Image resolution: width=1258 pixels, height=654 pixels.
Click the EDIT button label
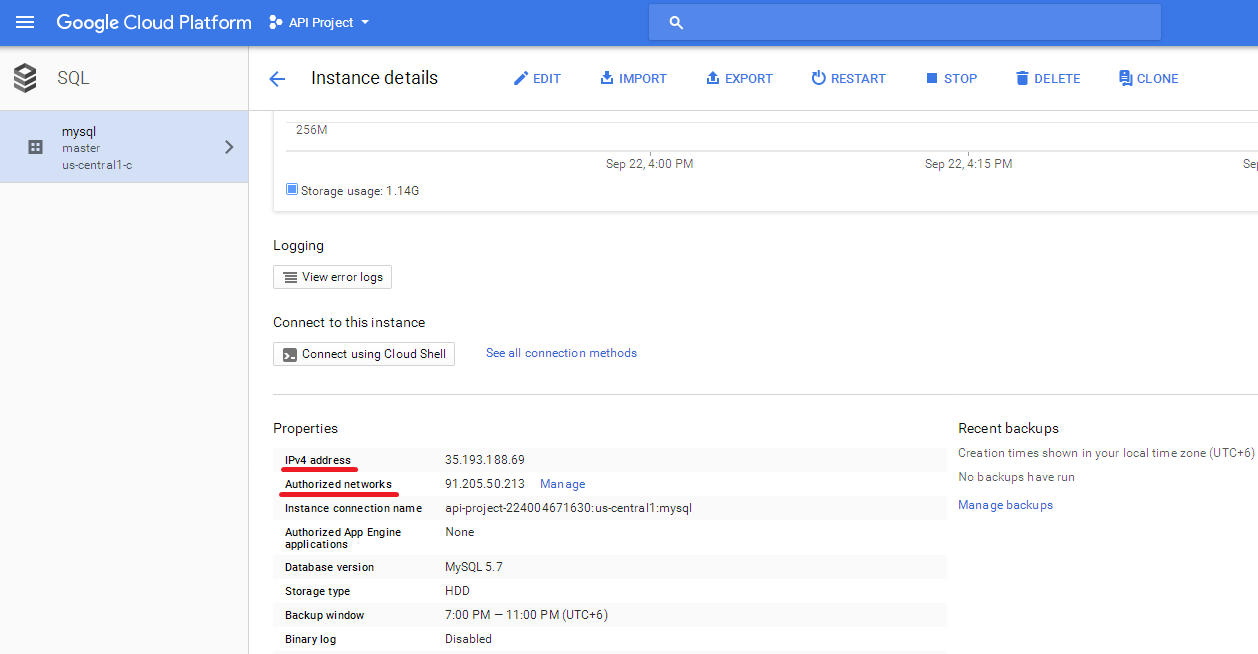547,79
